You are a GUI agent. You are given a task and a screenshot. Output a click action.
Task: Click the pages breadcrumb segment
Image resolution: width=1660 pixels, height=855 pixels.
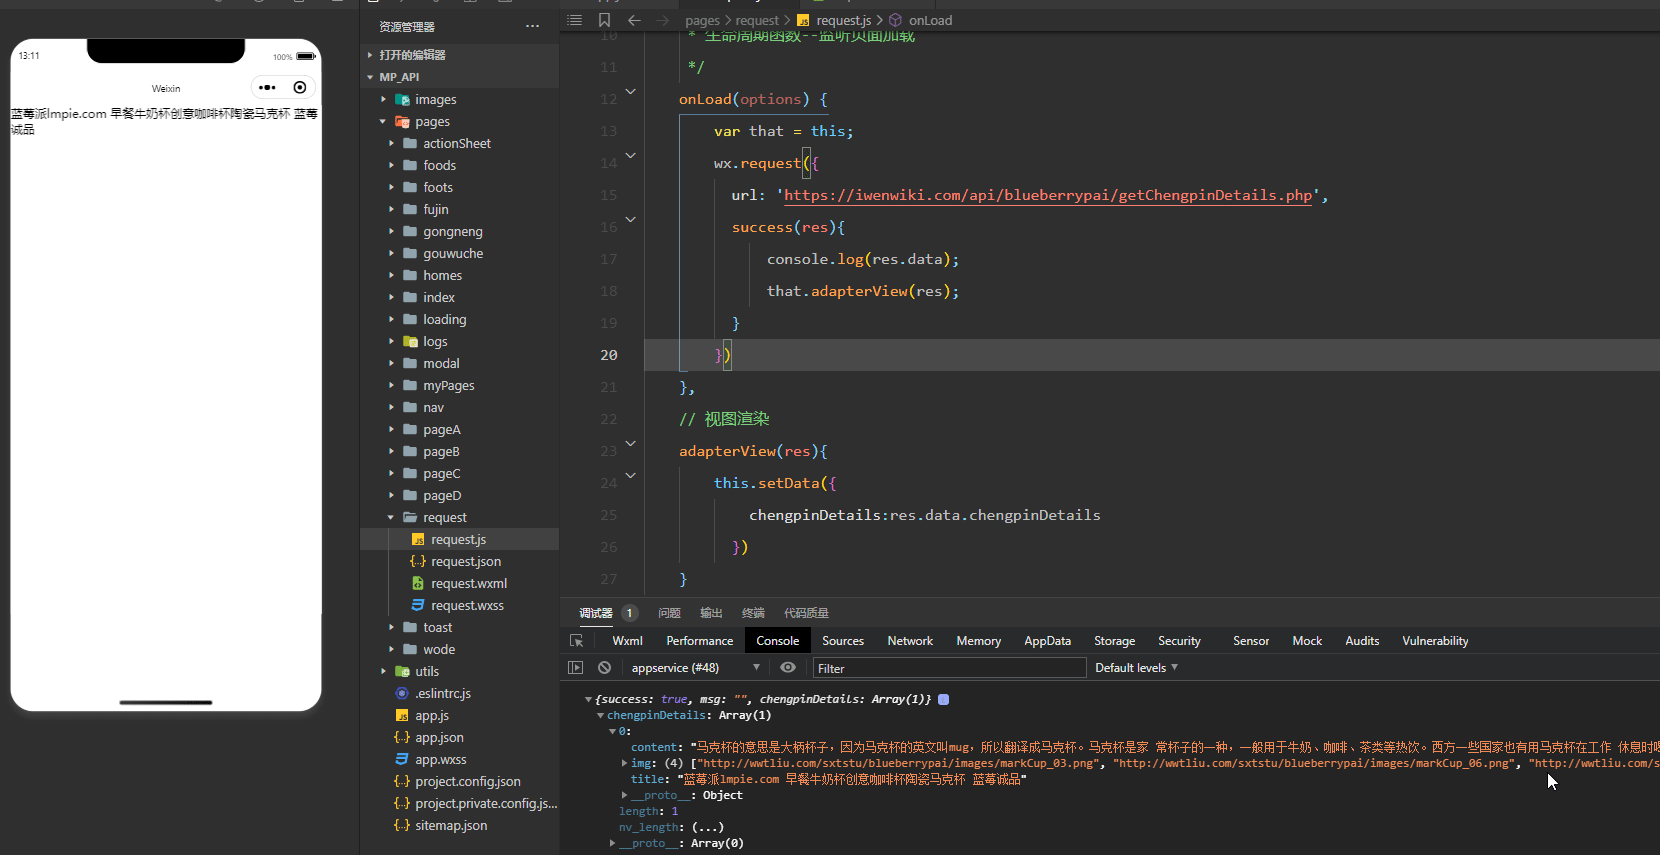point(702,20)
